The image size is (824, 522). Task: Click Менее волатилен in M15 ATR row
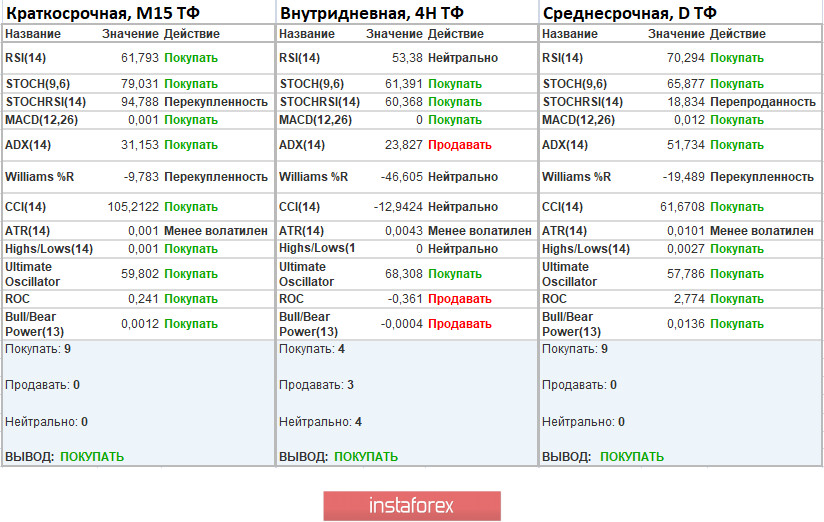click(x=216, y=231)
